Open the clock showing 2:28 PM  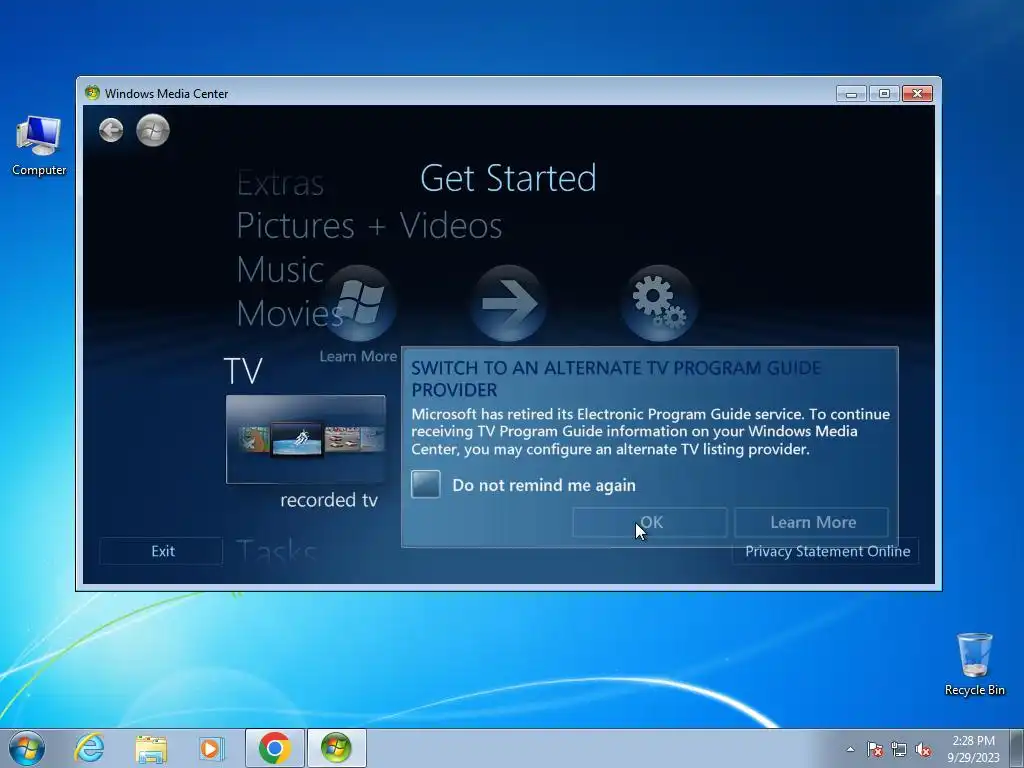tap(973, 749)
